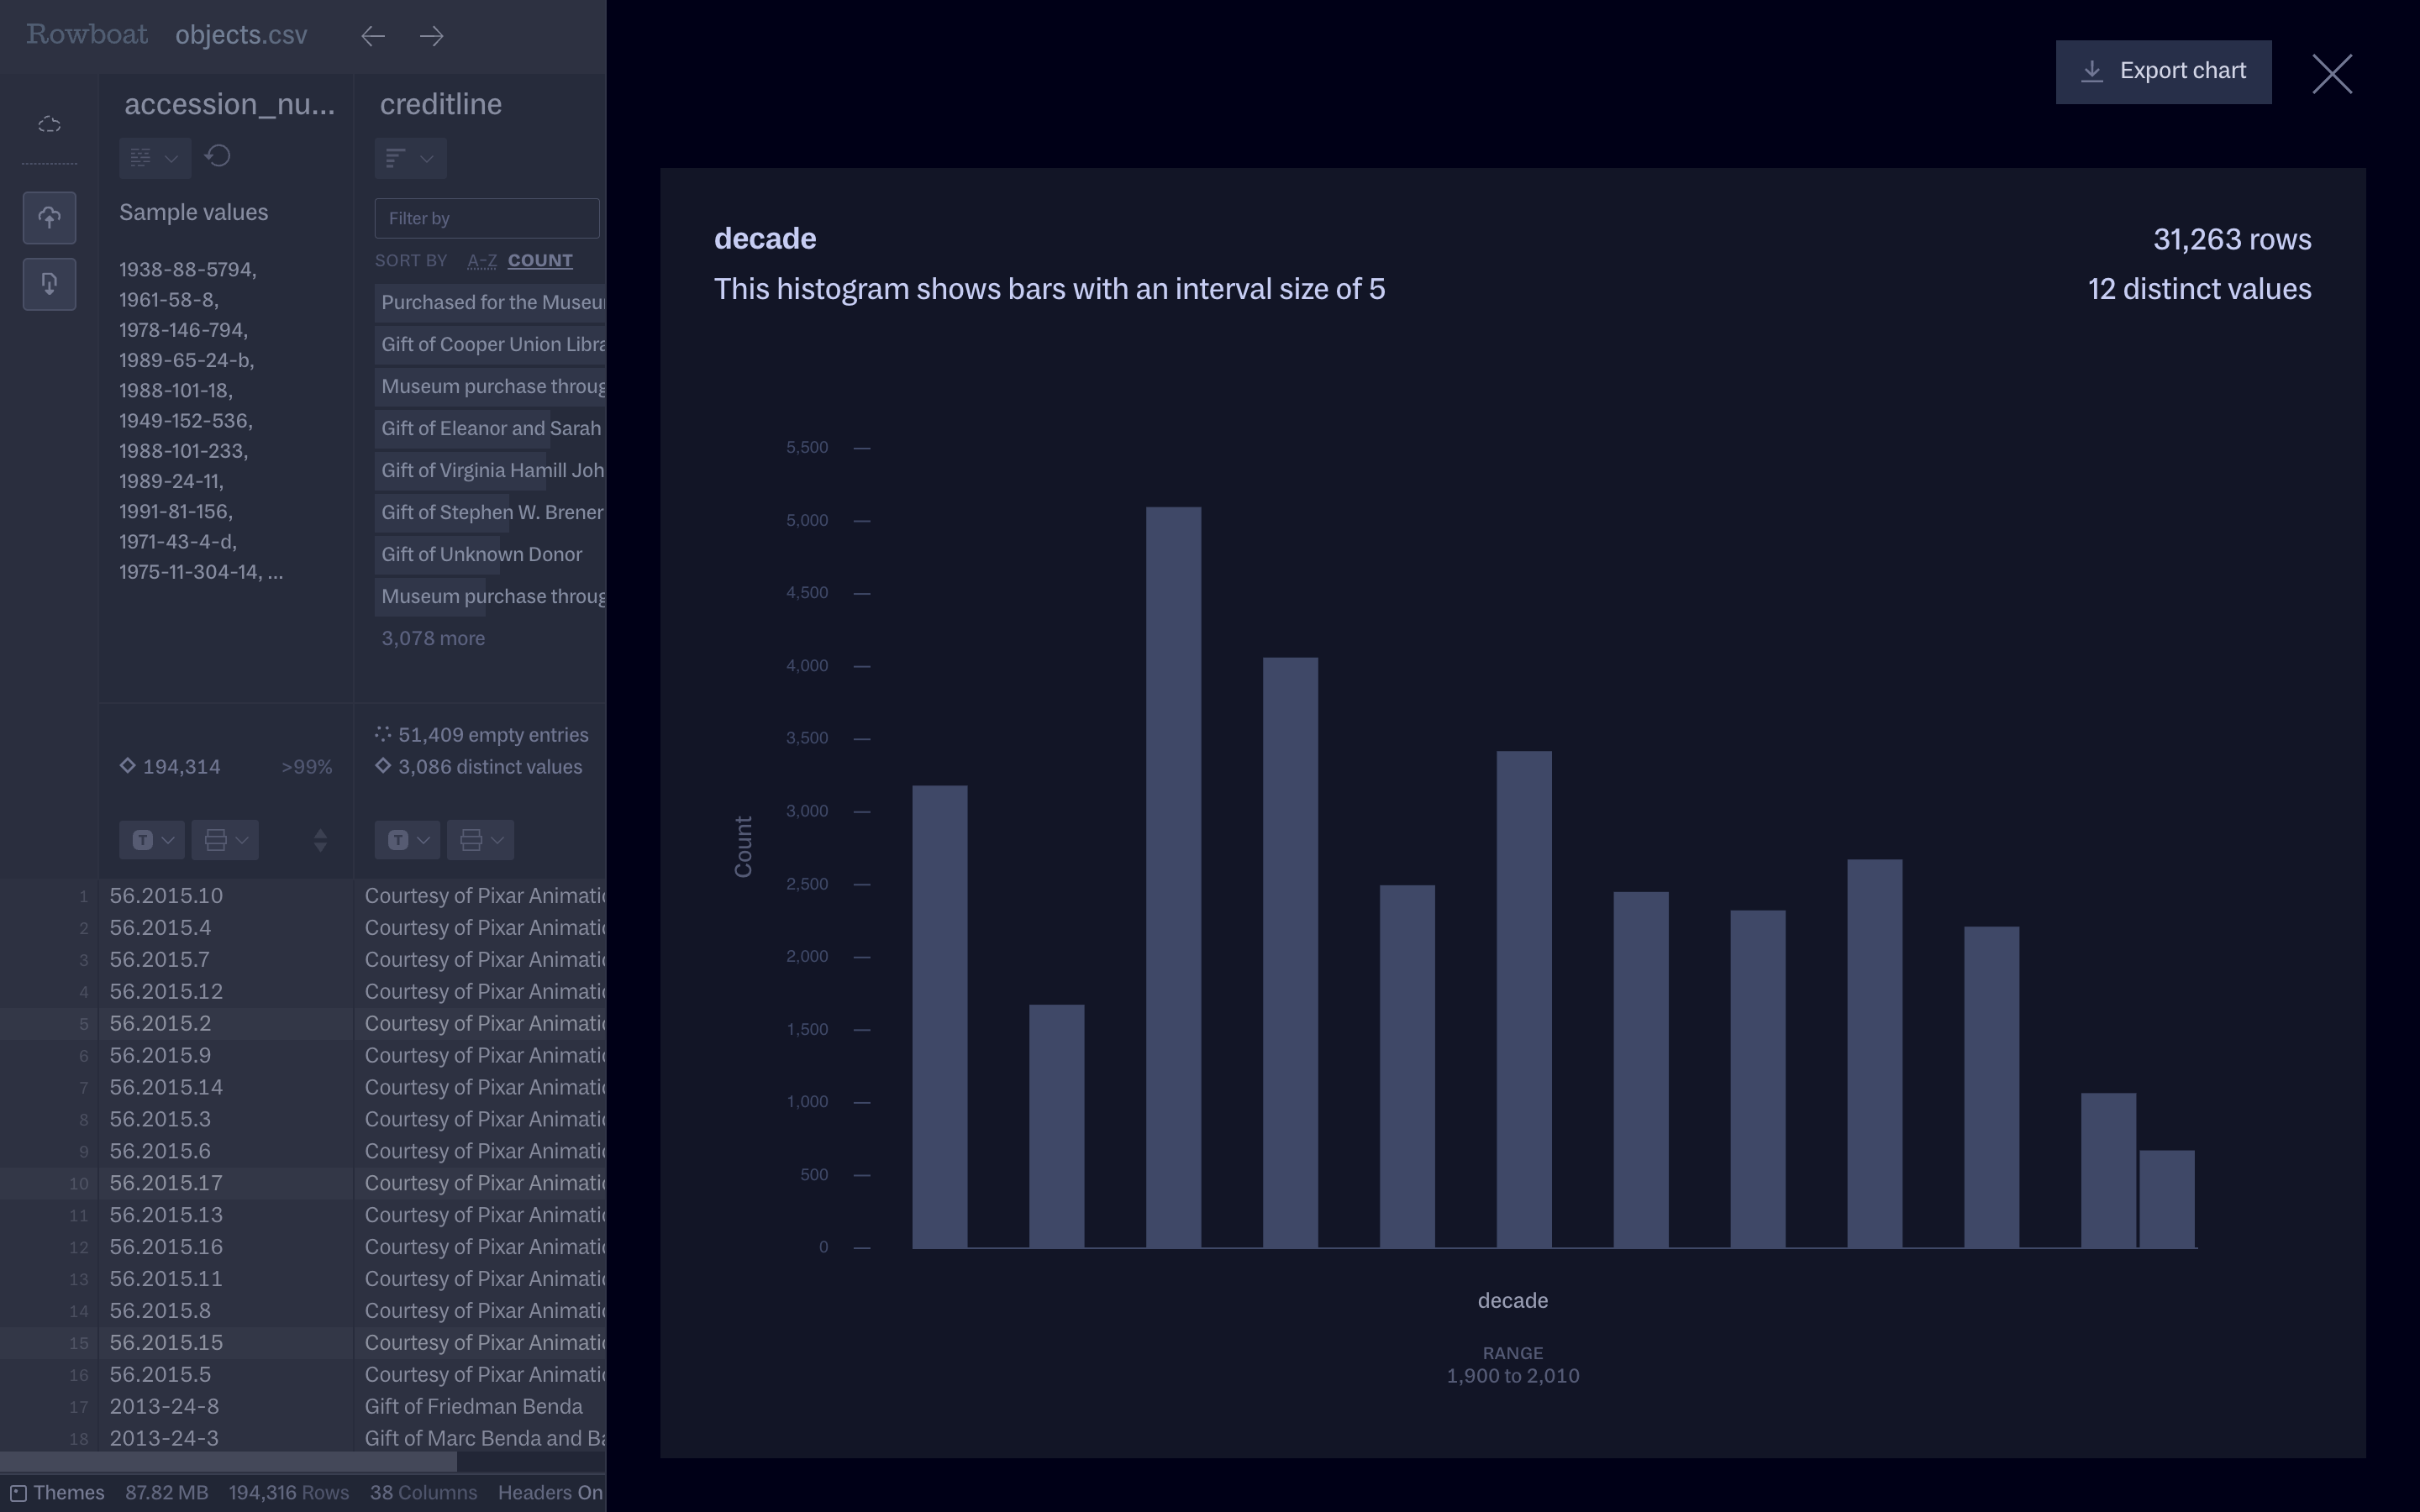Click the accession_number column sort arrows

tap(320, 840)
